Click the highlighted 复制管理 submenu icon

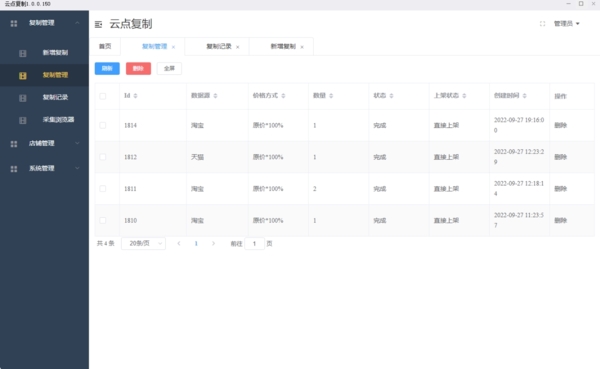23,75
